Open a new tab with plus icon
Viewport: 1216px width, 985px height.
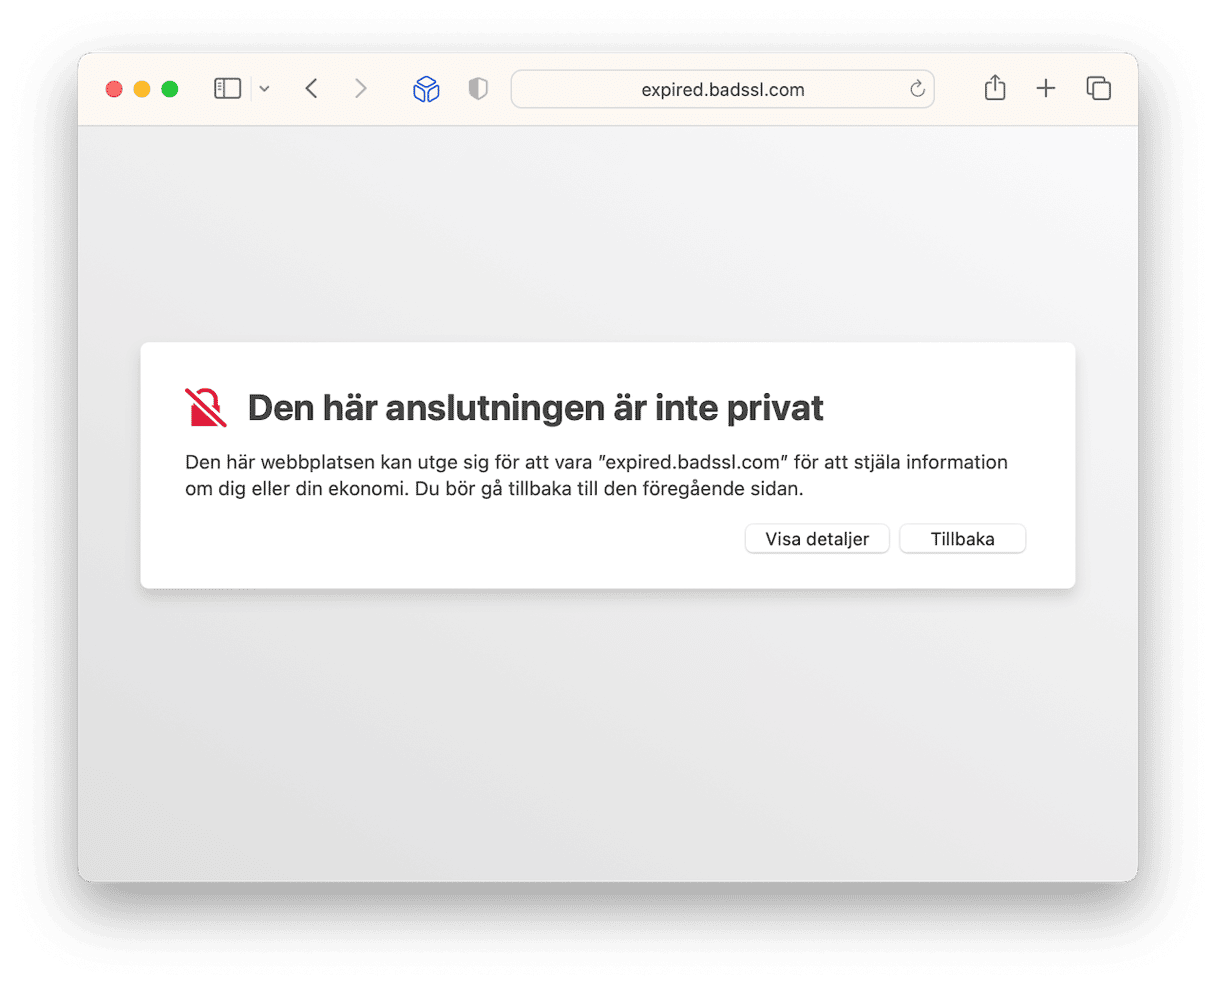1046,89
